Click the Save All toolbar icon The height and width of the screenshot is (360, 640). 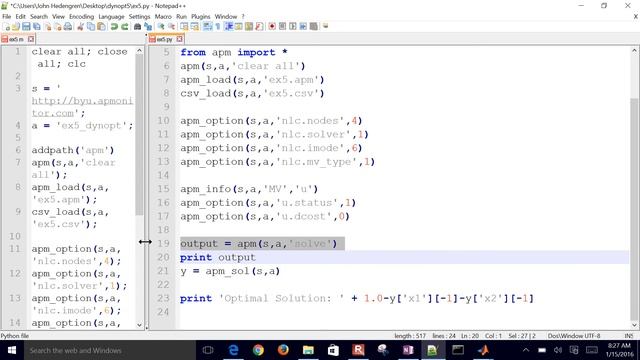[x=37, y=27]
